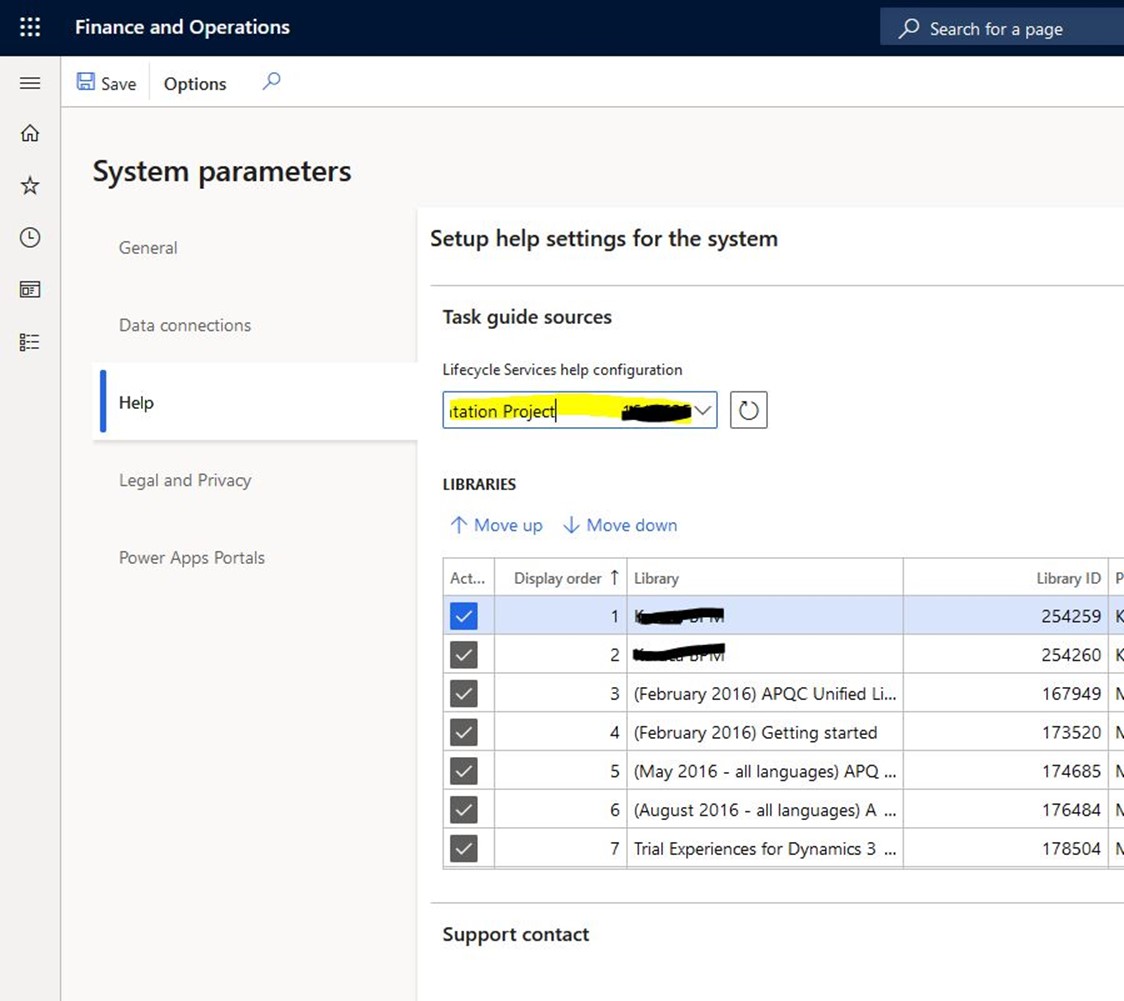Viewport: 1124px width, 1001px height.
Task: Open the Options menu
Action: (195, 84)
